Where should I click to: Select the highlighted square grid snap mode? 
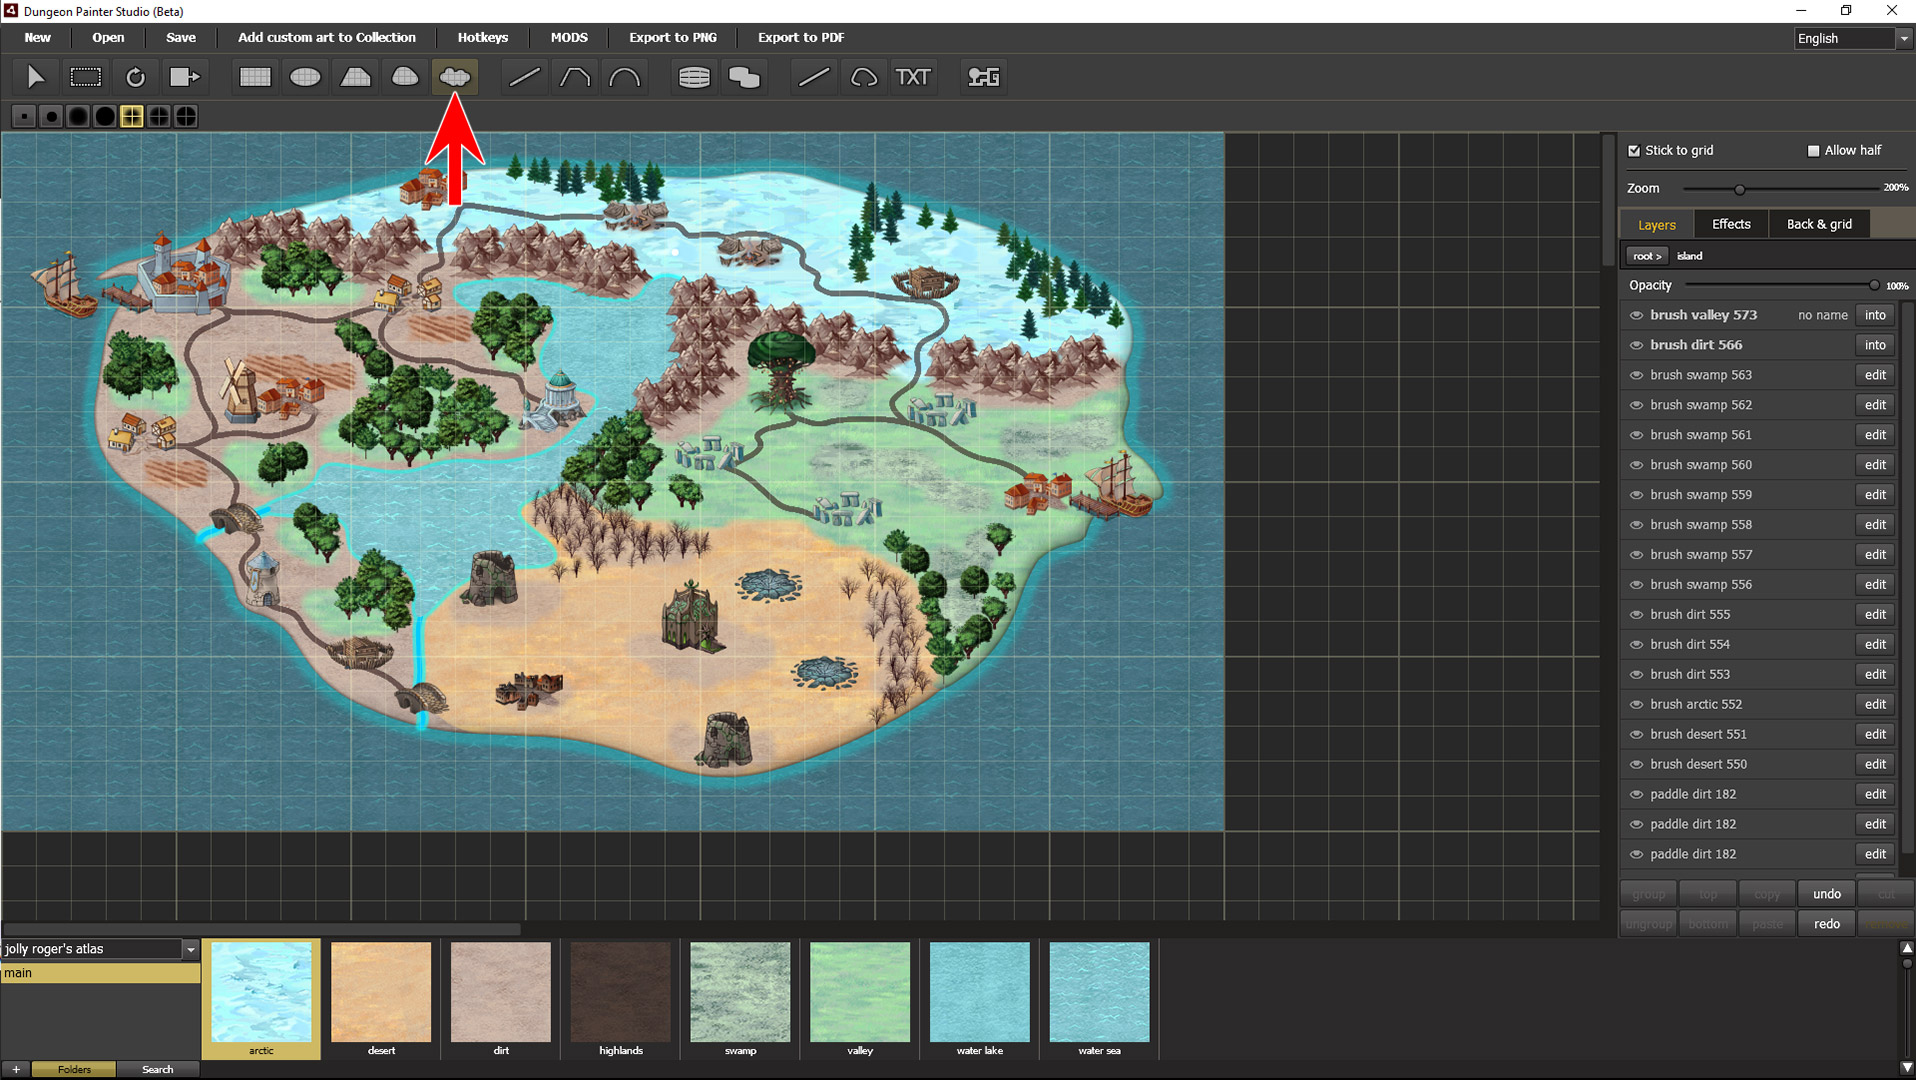[132, 117]
